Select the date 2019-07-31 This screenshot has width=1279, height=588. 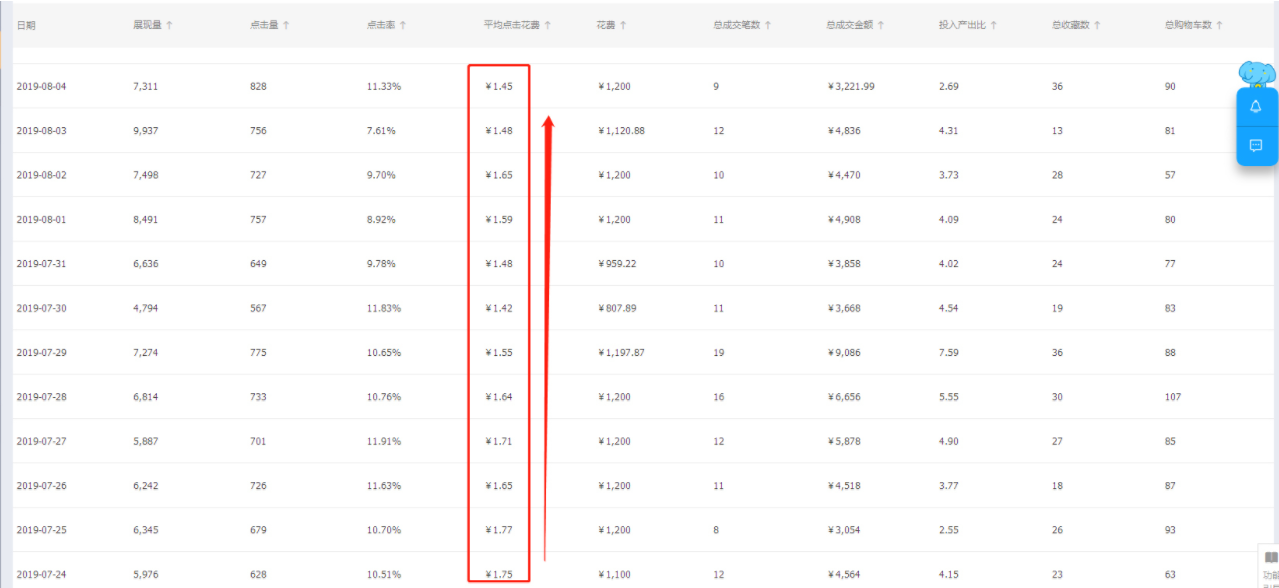tap(41, 264)
